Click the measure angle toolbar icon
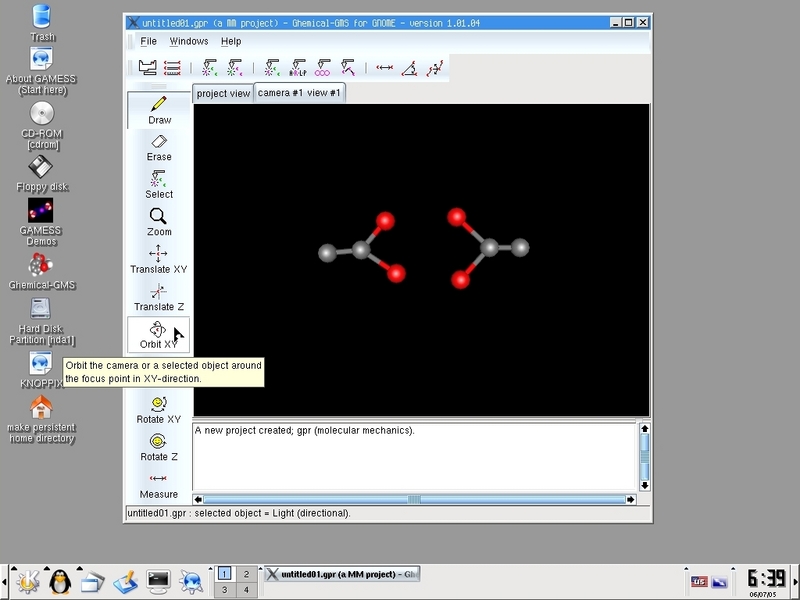 (410, 68)
